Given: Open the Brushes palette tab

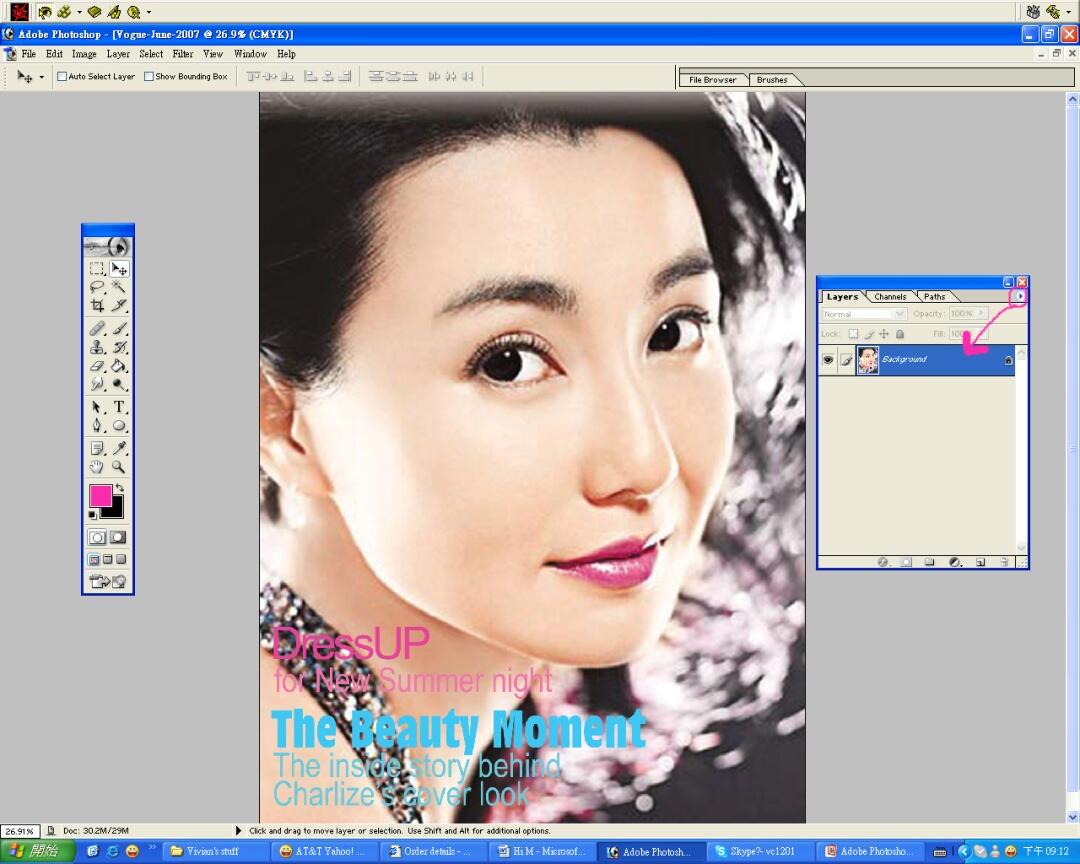Looking at the screenshot, I should coord(771,80).
